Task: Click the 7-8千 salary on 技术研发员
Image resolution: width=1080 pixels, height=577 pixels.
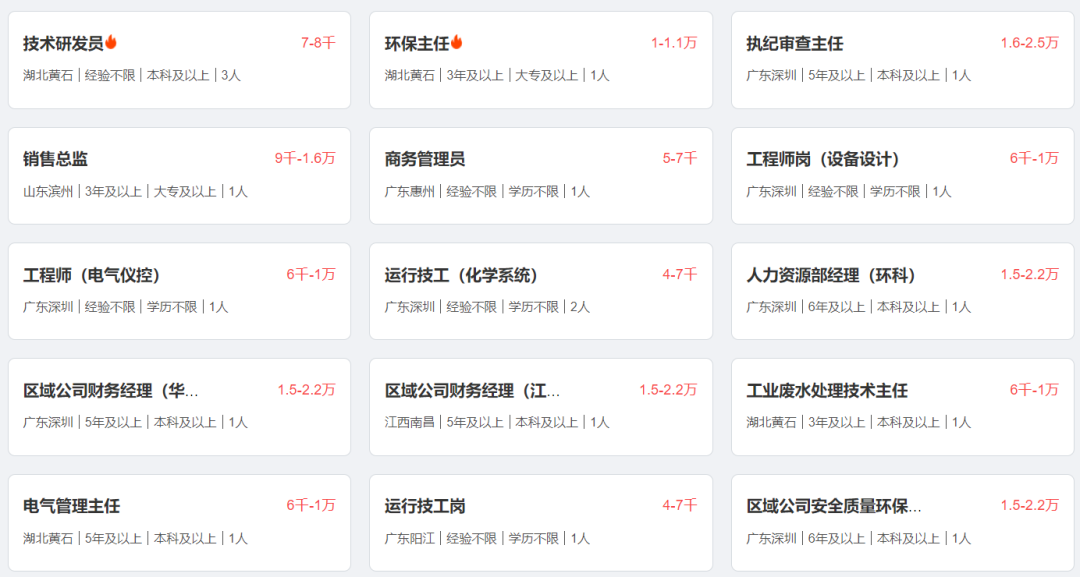Action: (x=318, y=43)
